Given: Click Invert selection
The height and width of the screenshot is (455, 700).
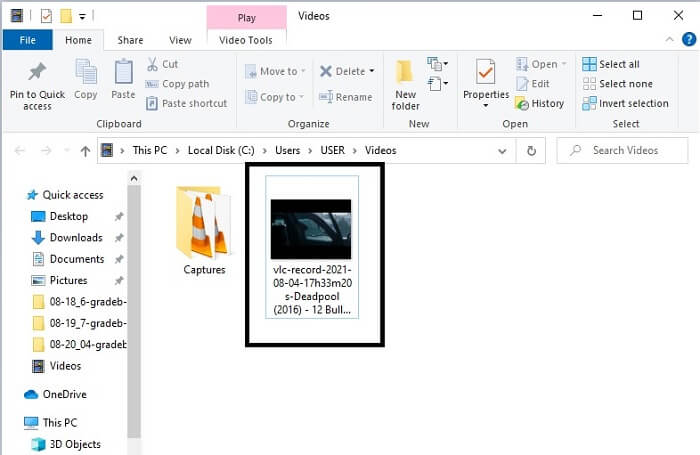Looking at the screenshot, I should coord(625,103).
